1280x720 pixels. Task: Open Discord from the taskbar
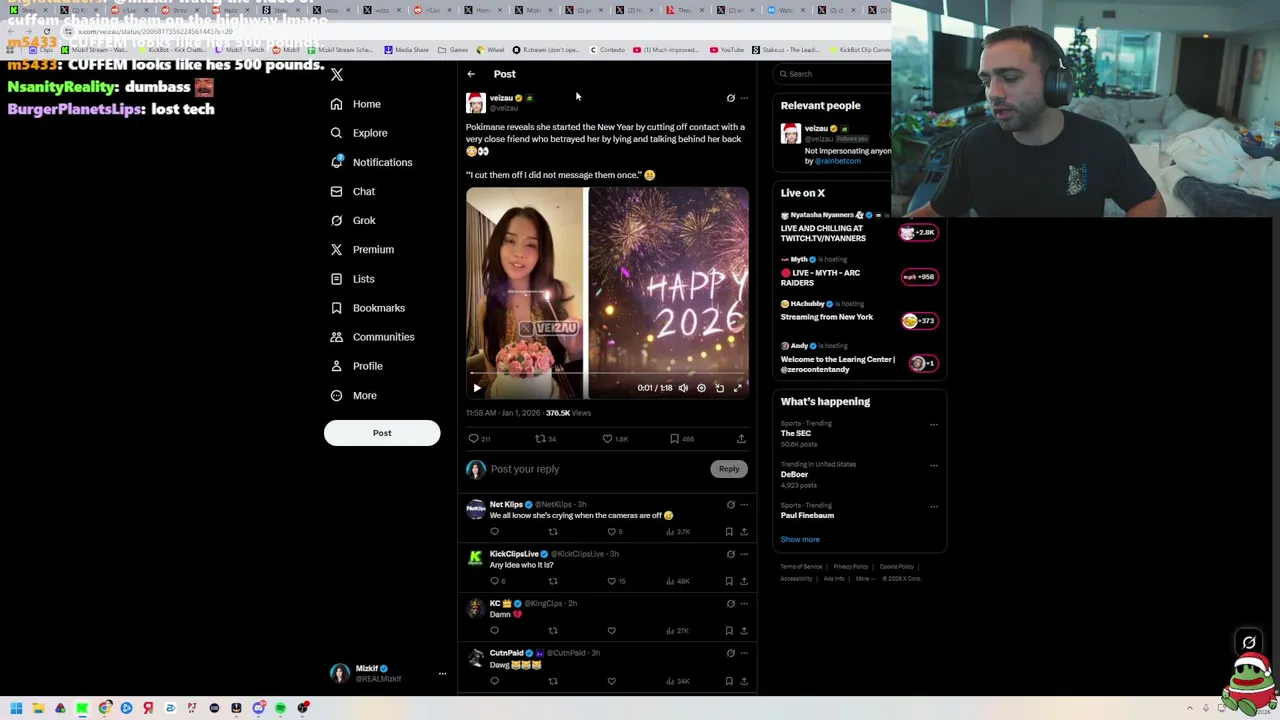click(258, 708)
